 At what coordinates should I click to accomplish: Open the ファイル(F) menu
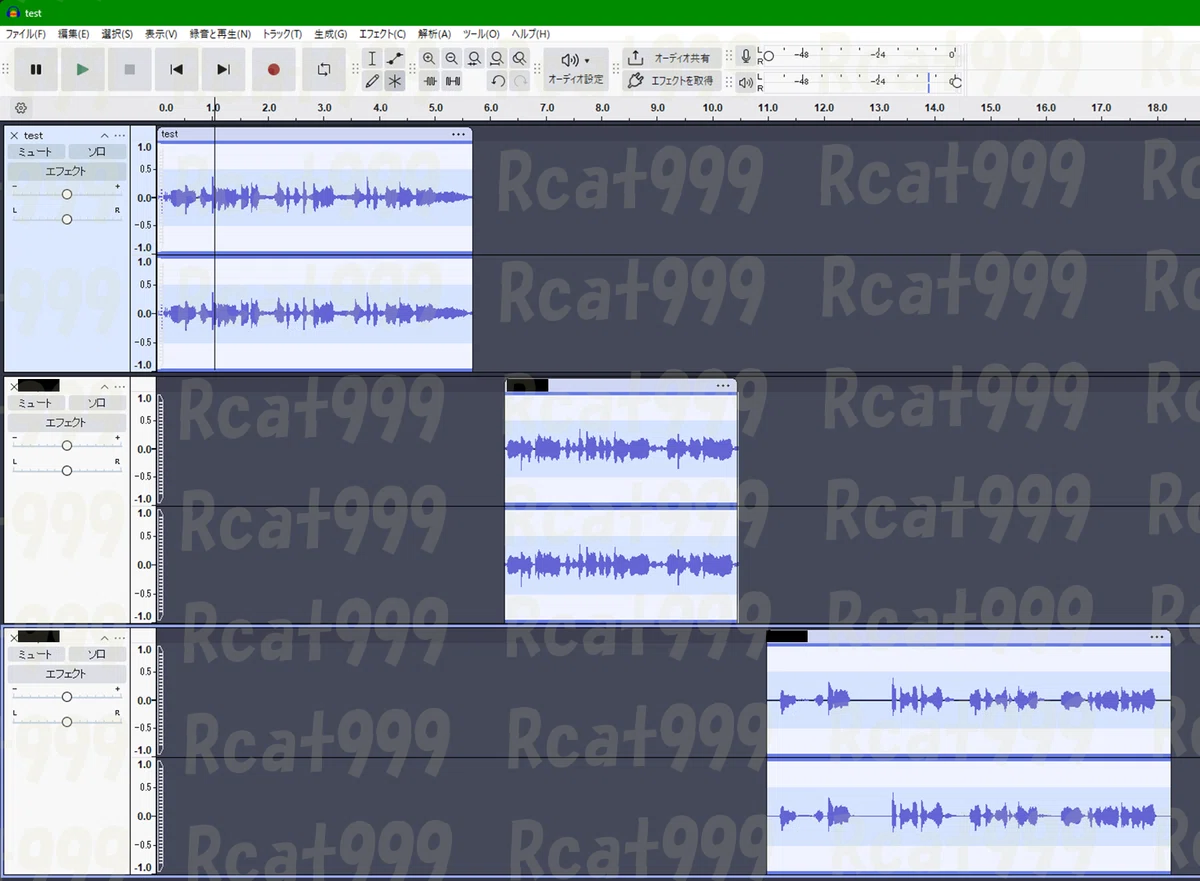[26, 34]
